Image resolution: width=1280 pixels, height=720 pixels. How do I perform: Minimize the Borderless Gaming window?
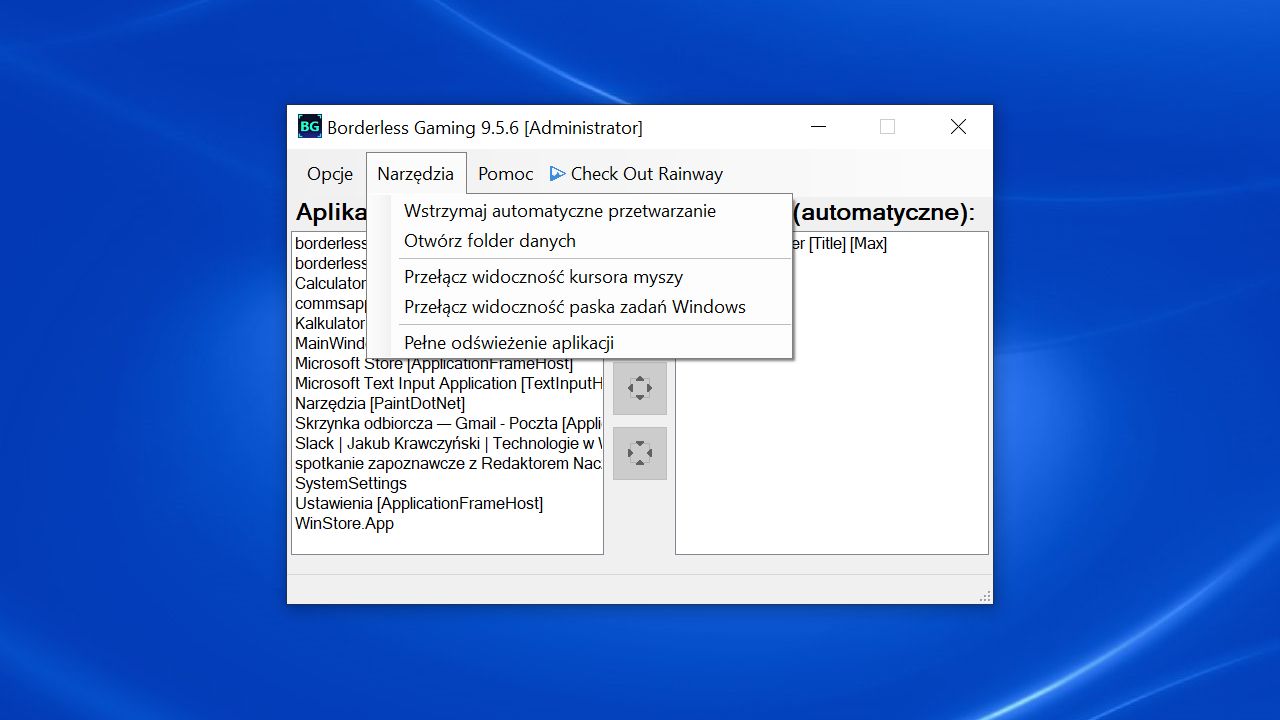[x=819, y=127]
